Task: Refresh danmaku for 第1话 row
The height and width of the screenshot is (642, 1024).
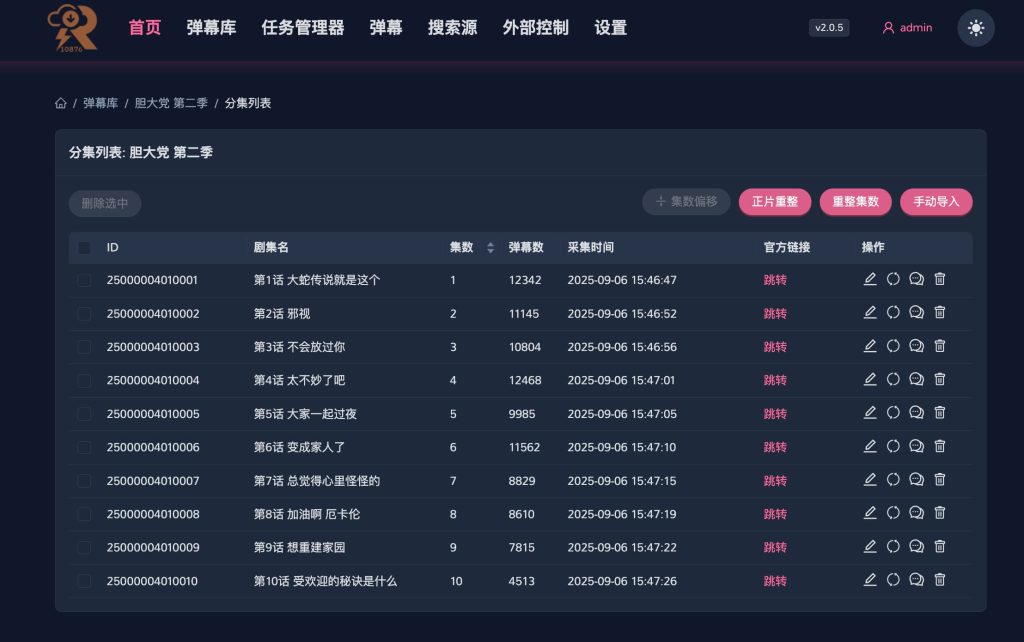Action: [x=893, y=280]
